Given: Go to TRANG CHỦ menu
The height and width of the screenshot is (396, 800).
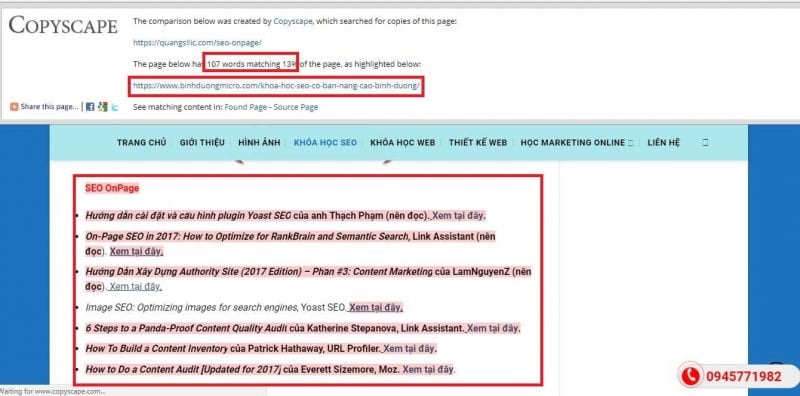Looking at the screenshot, I should pos(141,143).
